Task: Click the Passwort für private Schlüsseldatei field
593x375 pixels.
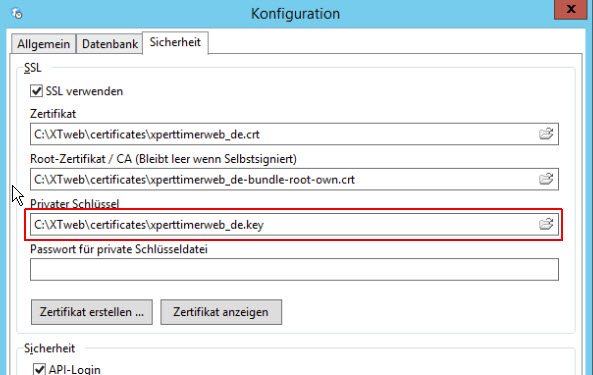Action: (294, 270)
